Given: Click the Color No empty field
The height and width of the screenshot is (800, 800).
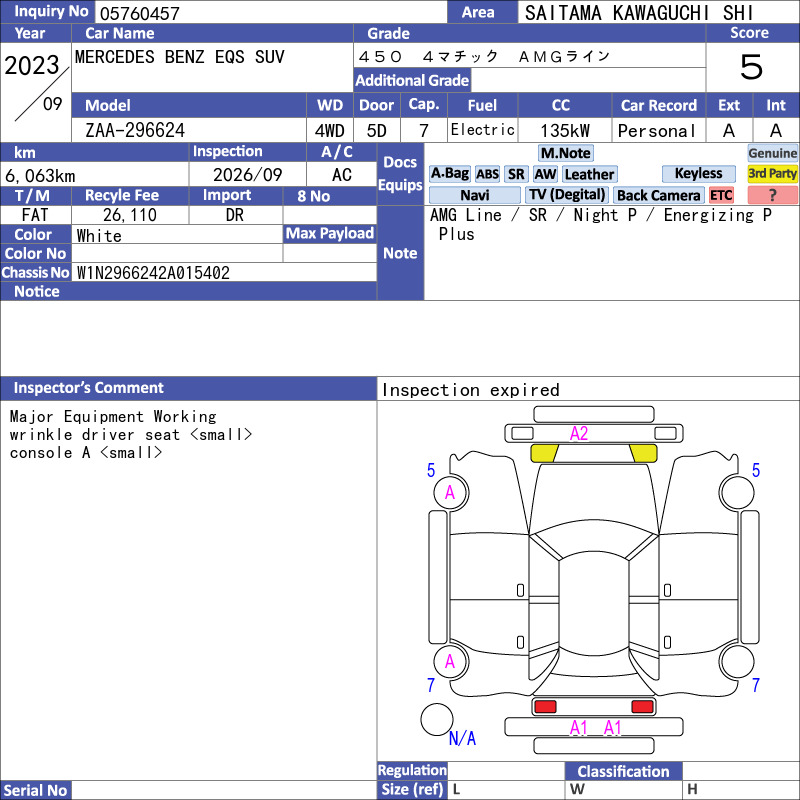Looking at the screenshot, I should (177, 253).
